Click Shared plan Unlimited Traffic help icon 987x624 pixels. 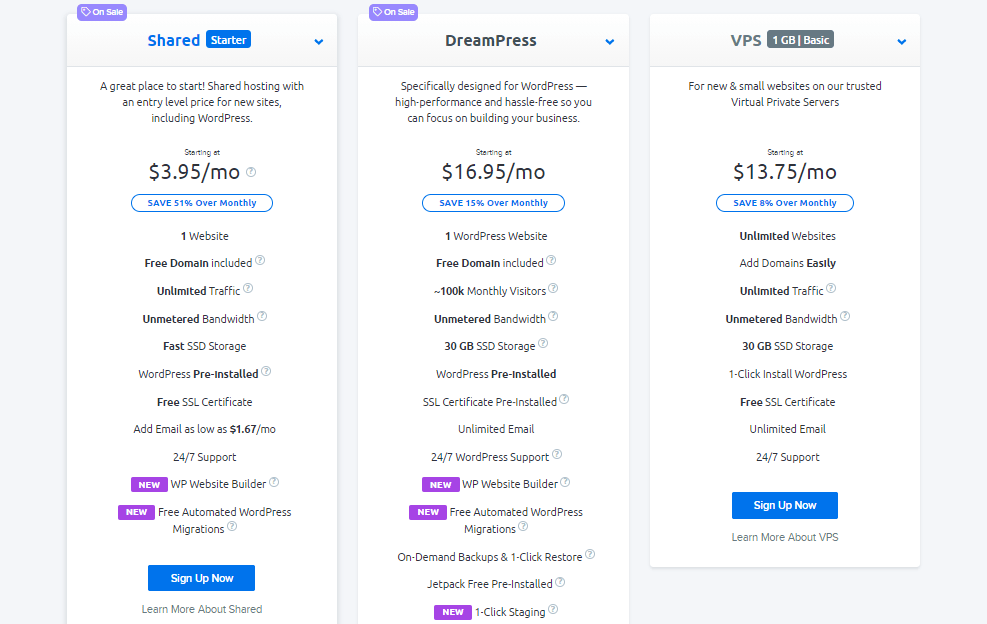(248, 288)
